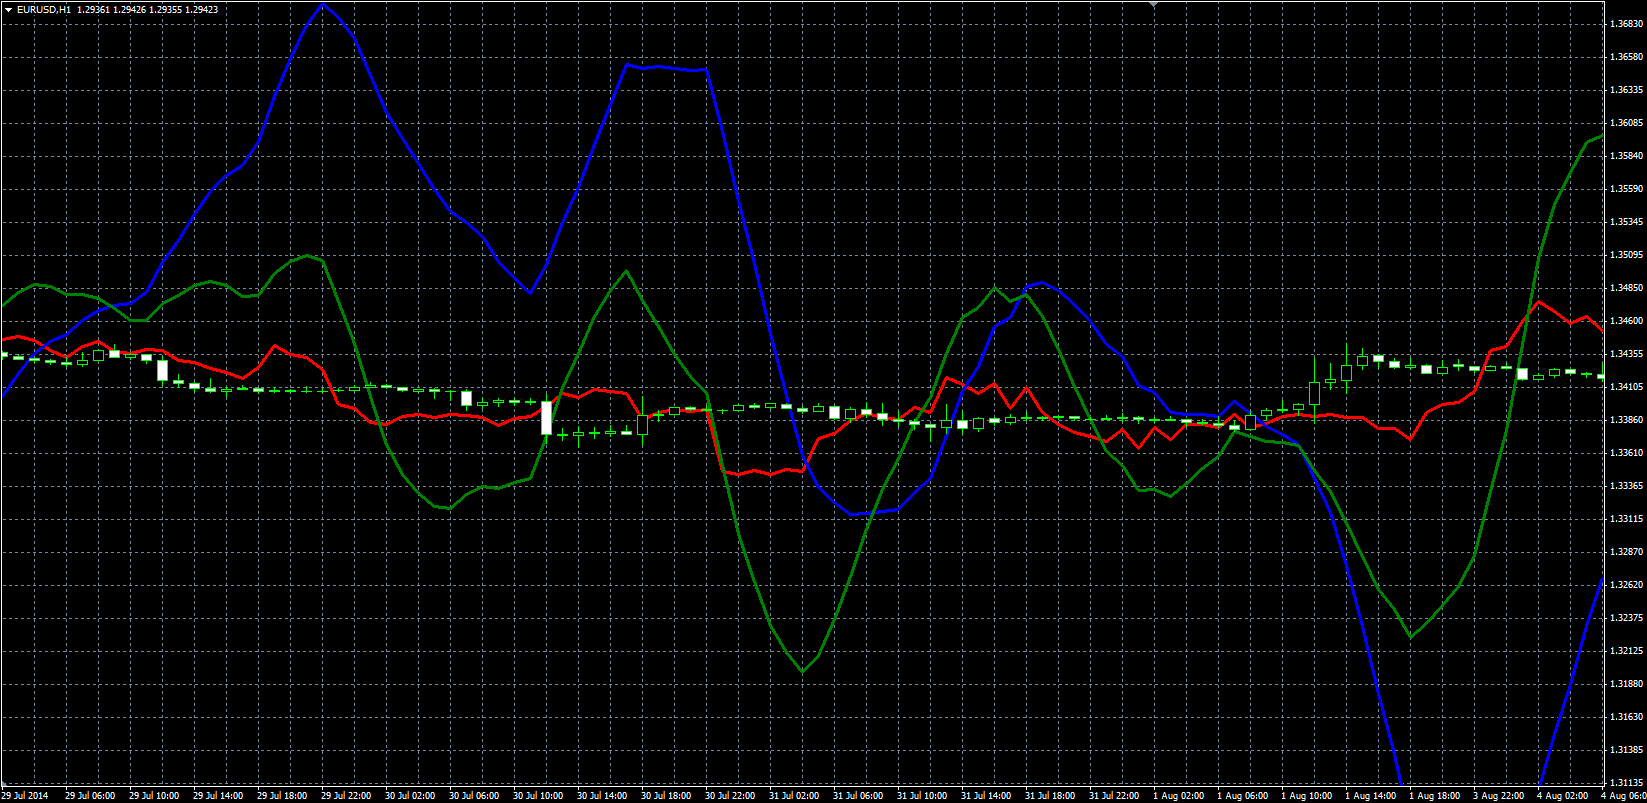Click the 1.32375 price scale label

click(x=1626, y=618)
